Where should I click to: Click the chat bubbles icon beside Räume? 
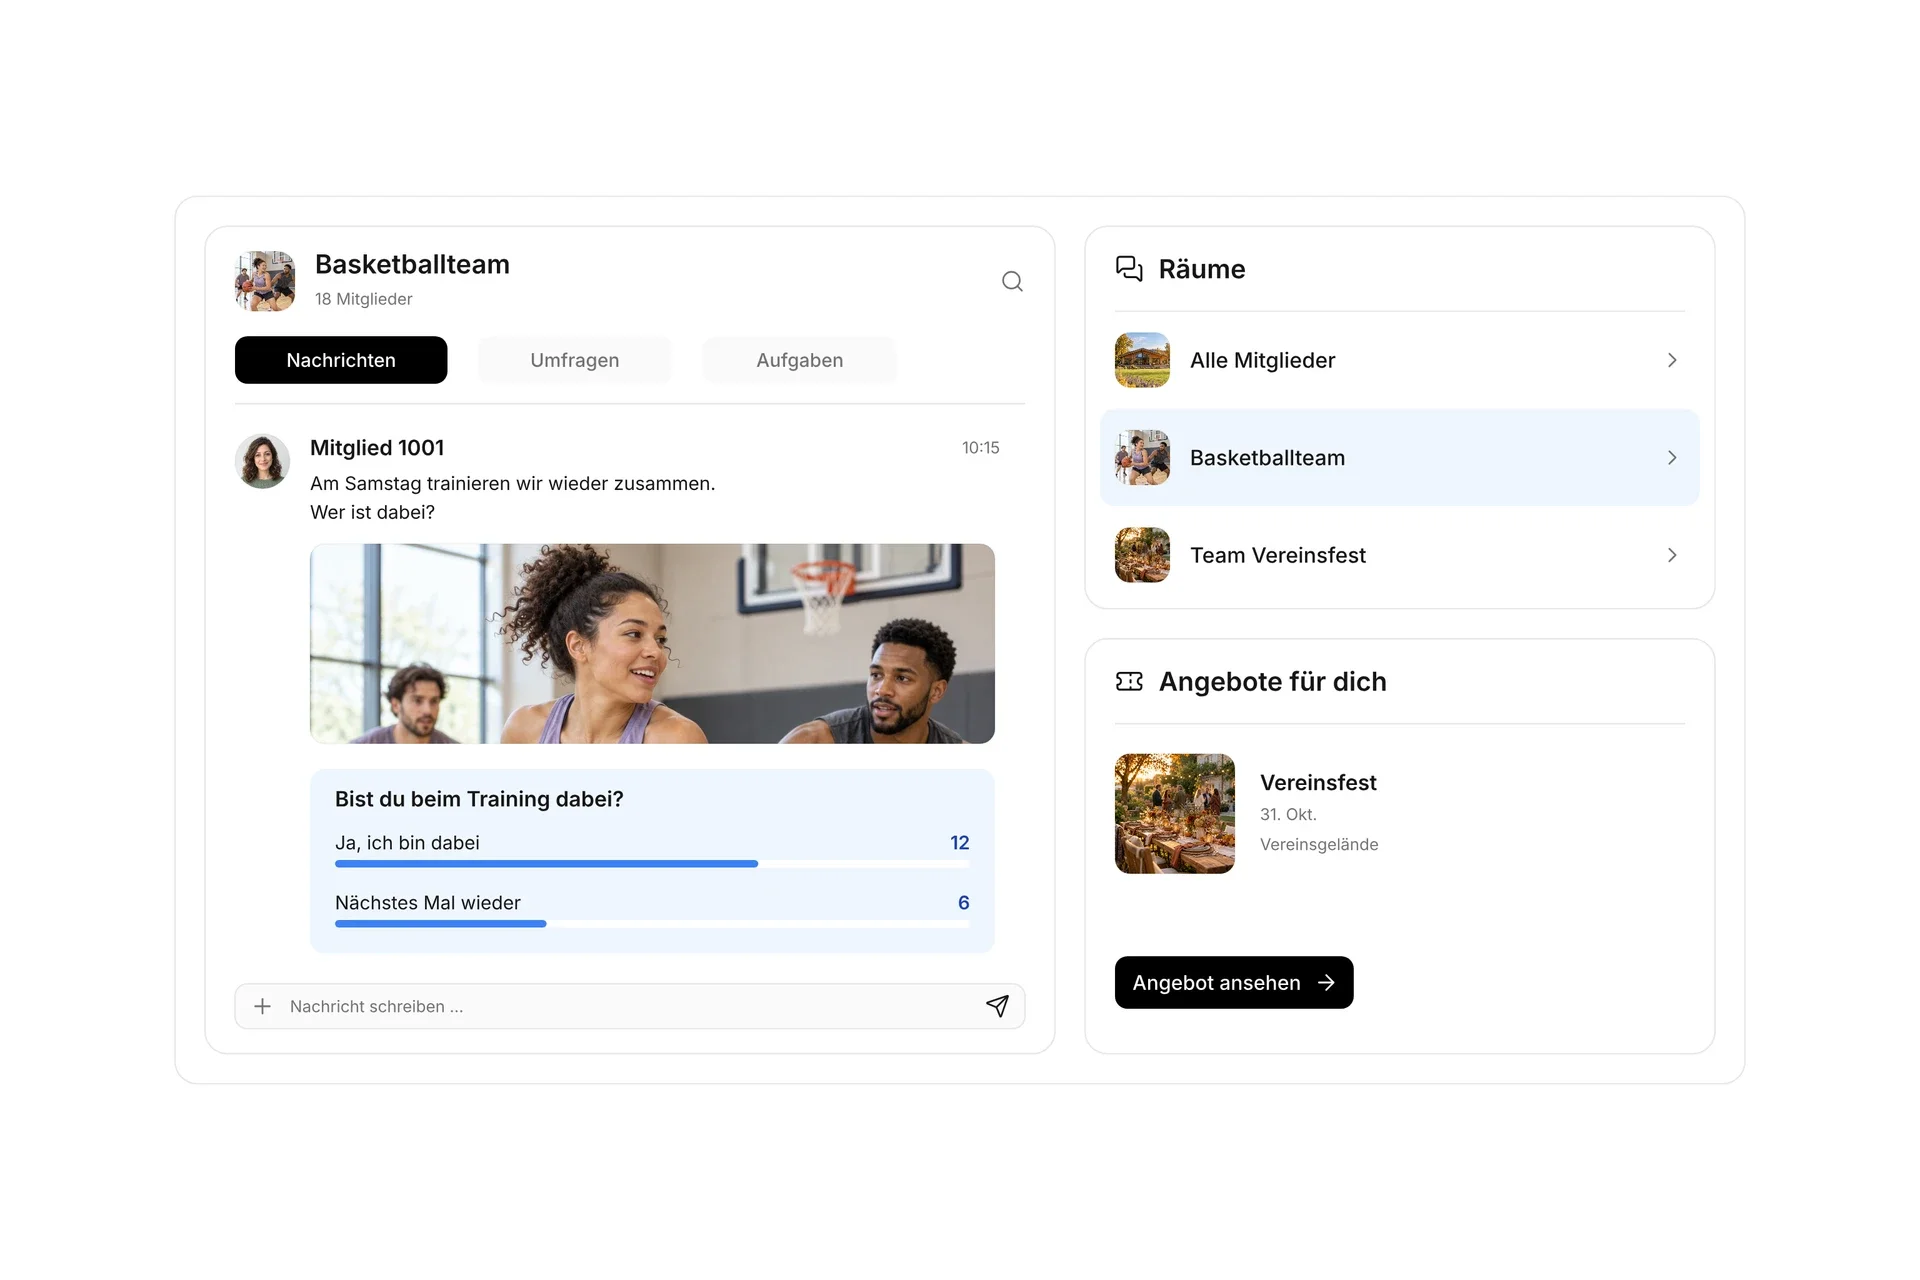1129,269
